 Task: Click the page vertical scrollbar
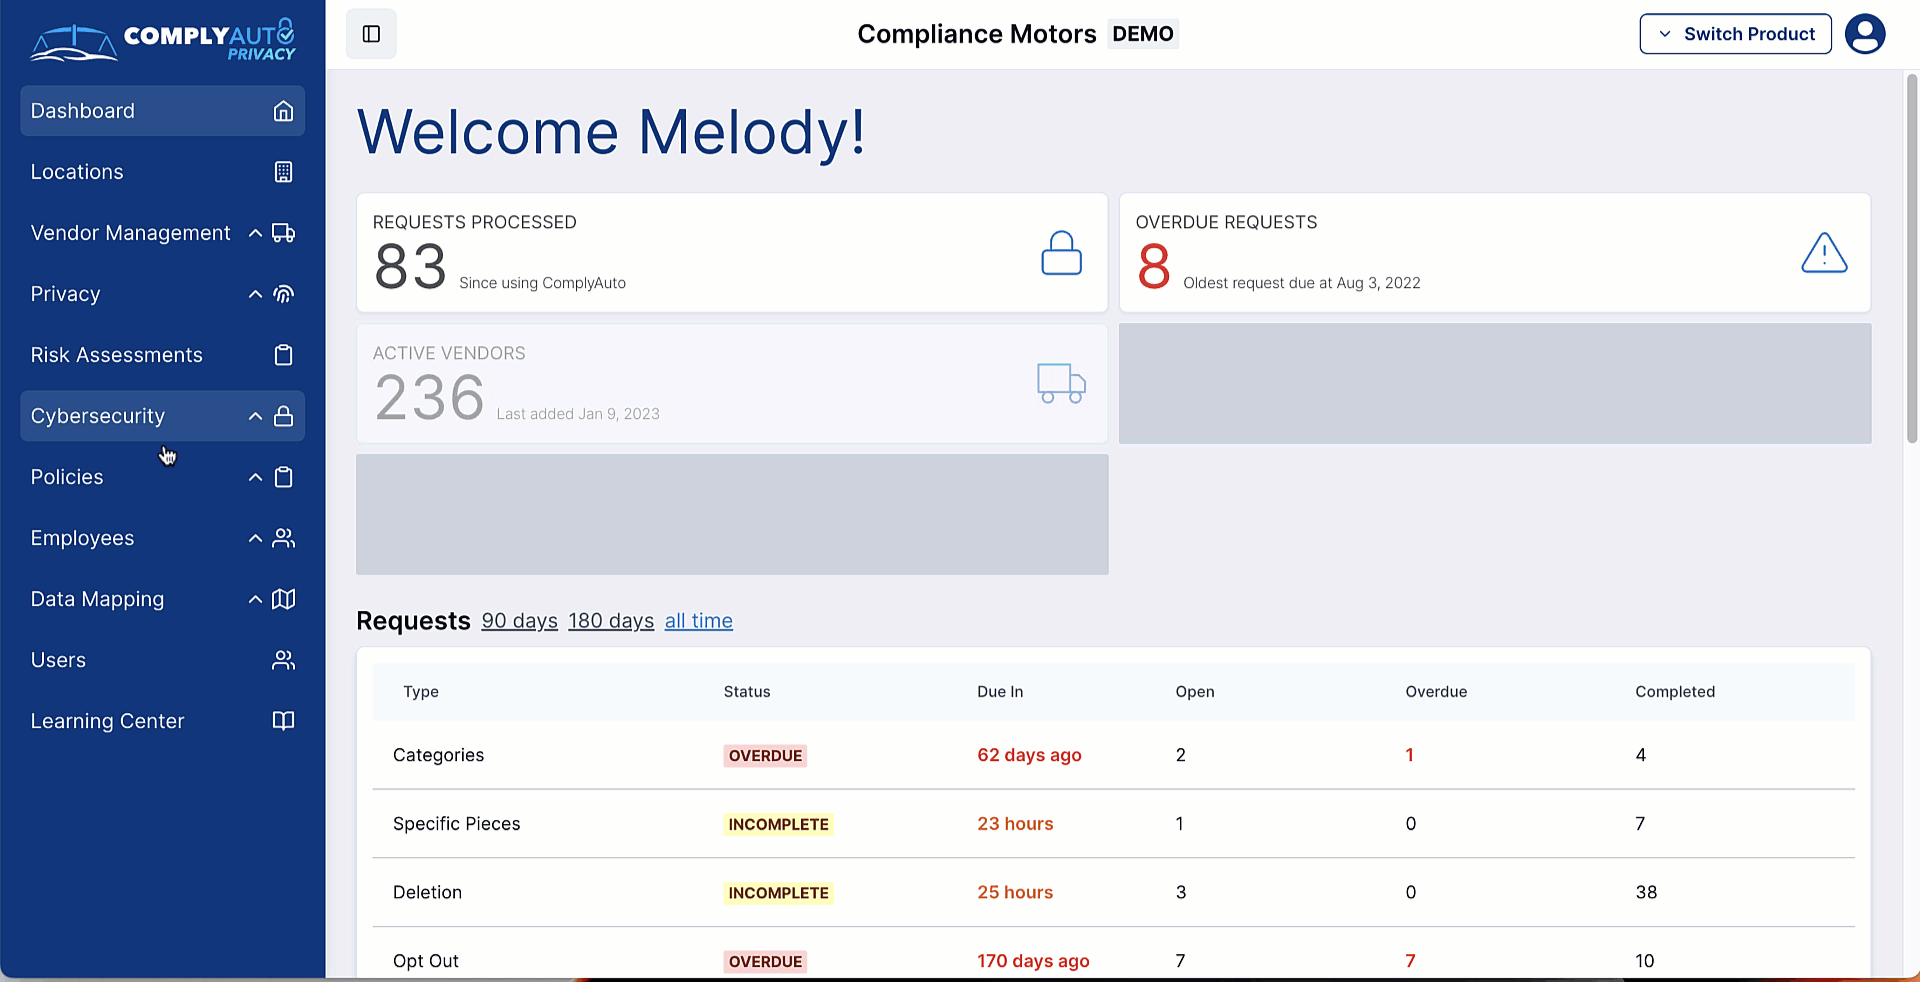click(1912, 260)
